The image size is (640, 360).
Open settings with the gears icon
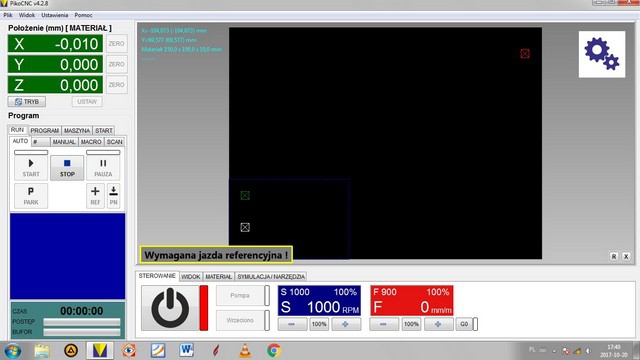click(x=602, y=54)
